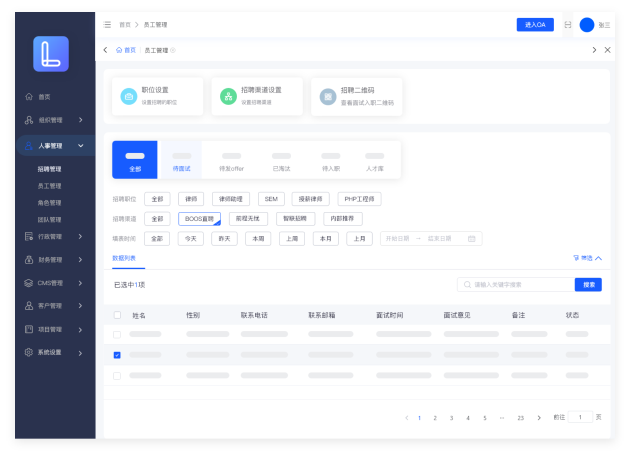Select the BOSS直聘 channel filter
This screenshot has width=630, height=457.
pos(200,219)
